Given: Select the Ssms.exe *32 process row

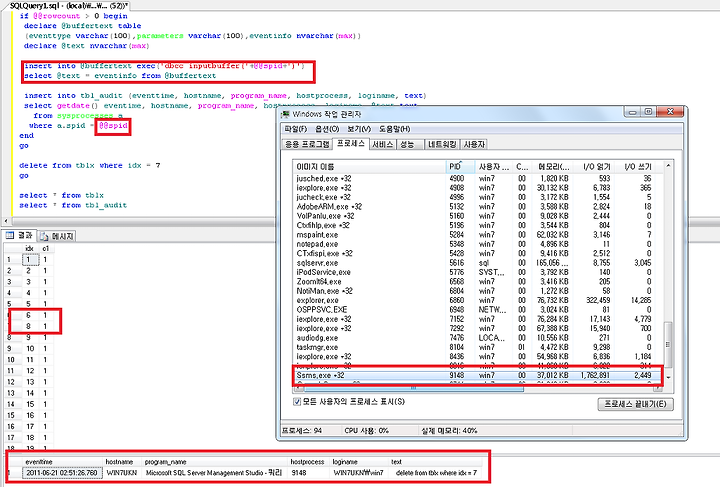Looking at the screenshot, I should (478, 375).
